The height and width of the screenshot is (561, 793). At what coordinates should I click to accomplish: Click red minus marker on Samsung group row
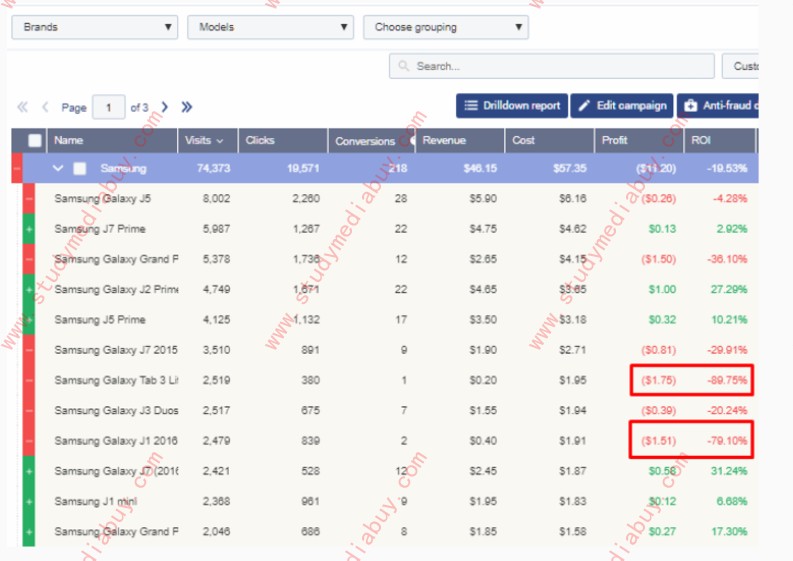(x=17, y=168)
